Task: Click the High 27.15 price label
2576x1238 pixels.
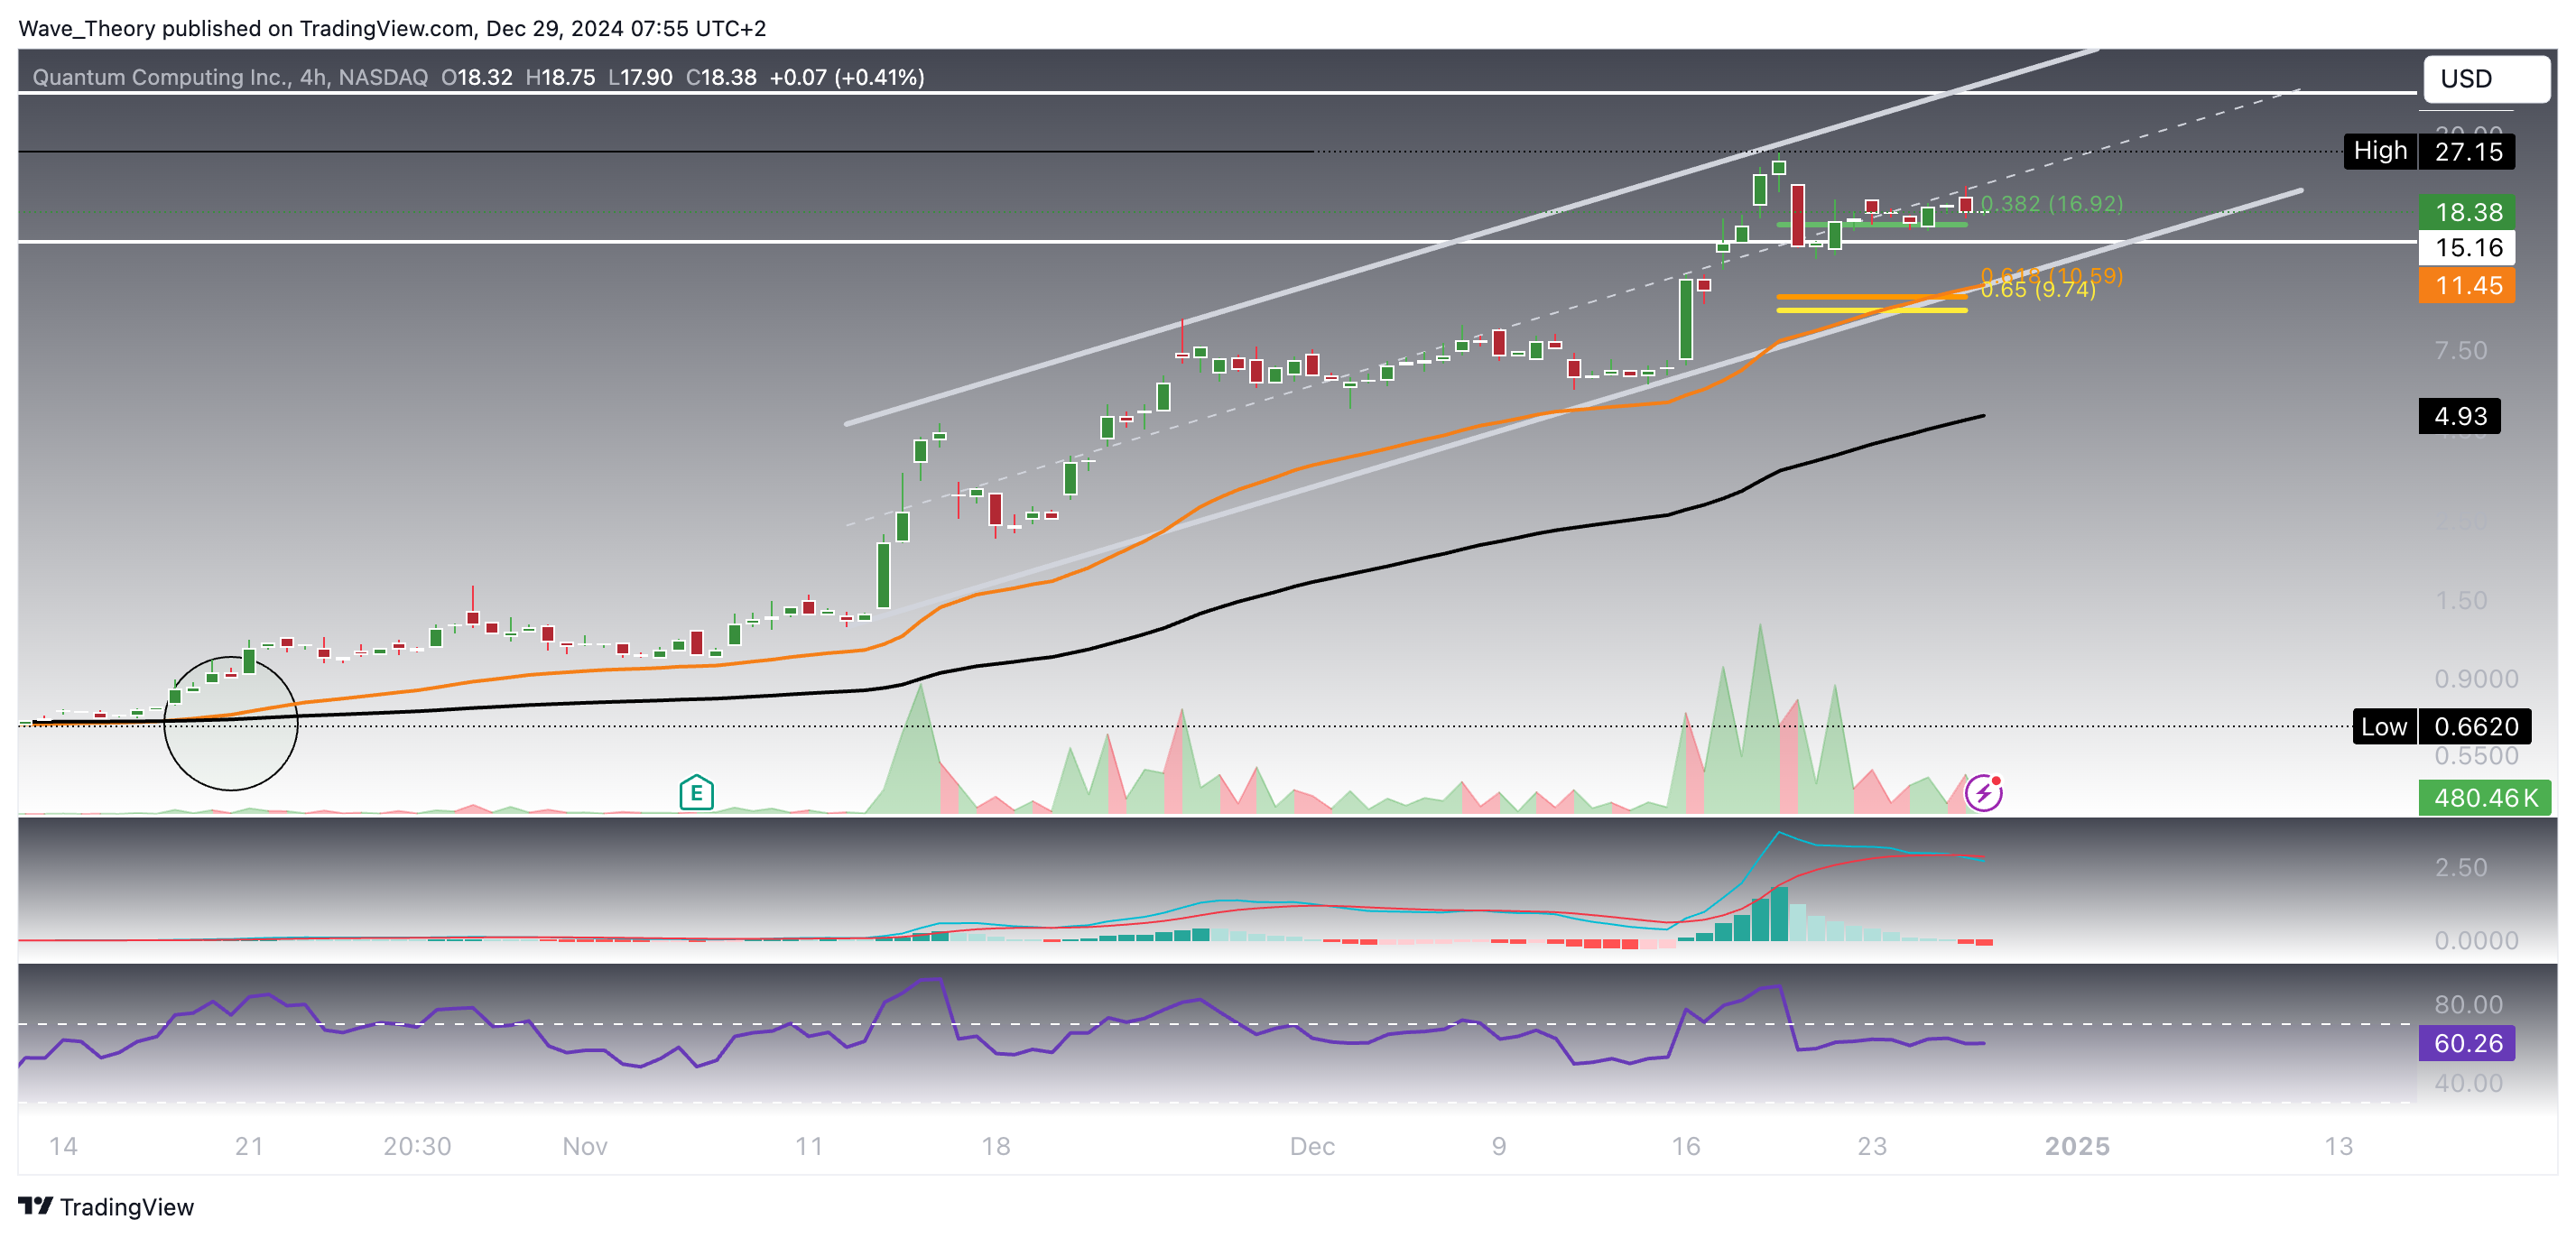Action: pos(2428,152)
